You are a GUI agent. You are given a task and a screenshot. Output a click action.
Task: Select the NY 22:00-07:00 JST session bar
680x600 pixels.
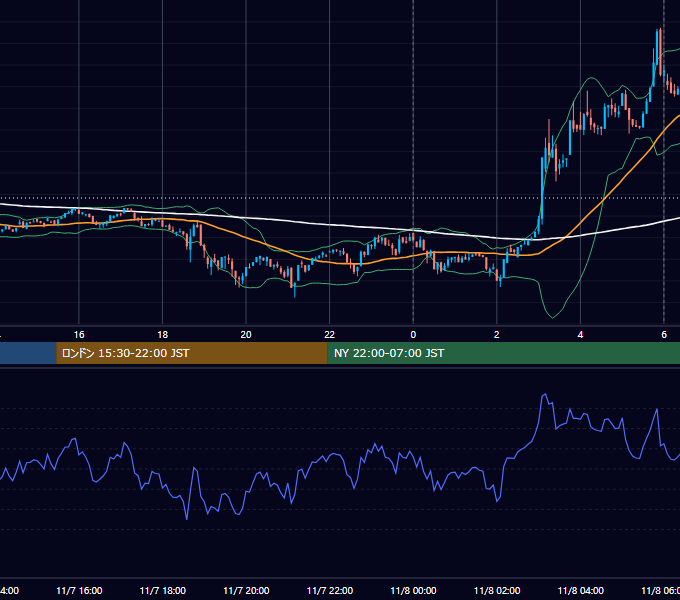pos(503,353)
